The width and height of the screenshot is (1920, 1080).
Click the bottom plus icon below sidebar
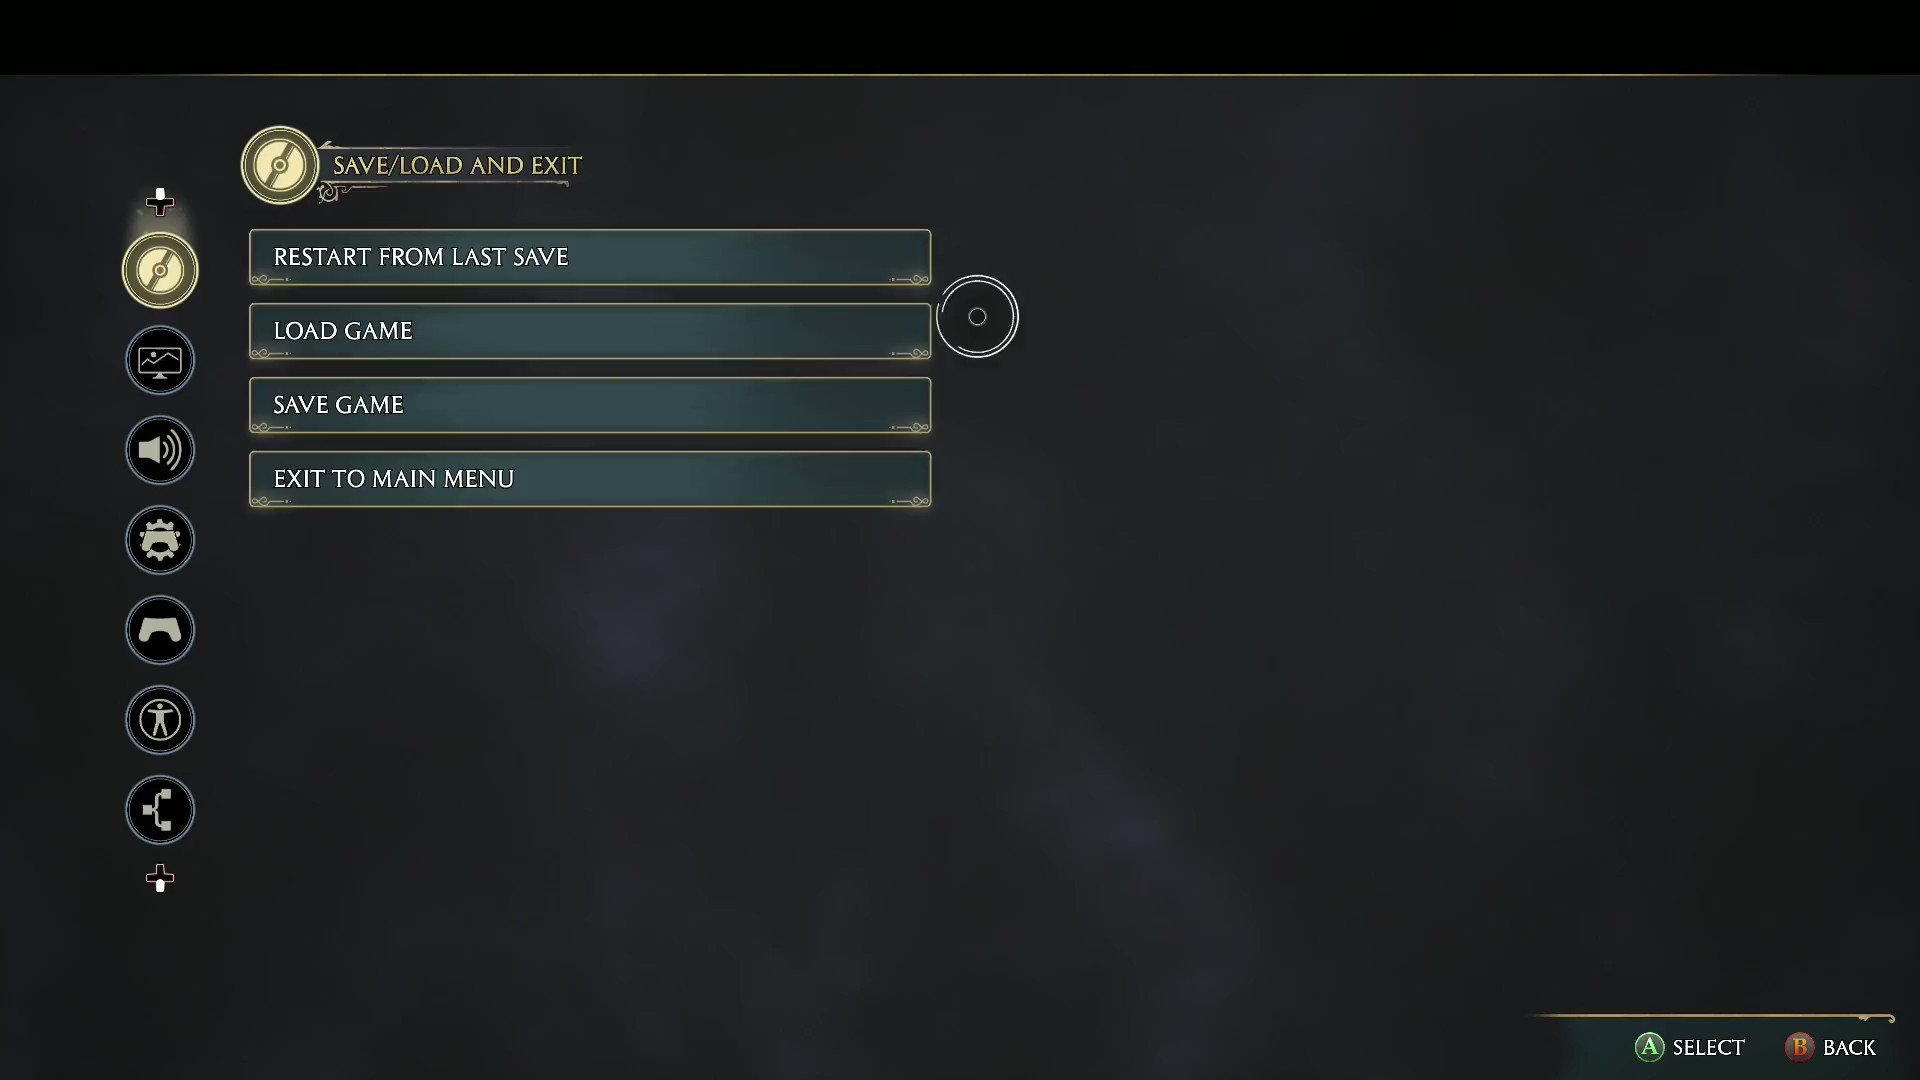(x=158, y=877)
